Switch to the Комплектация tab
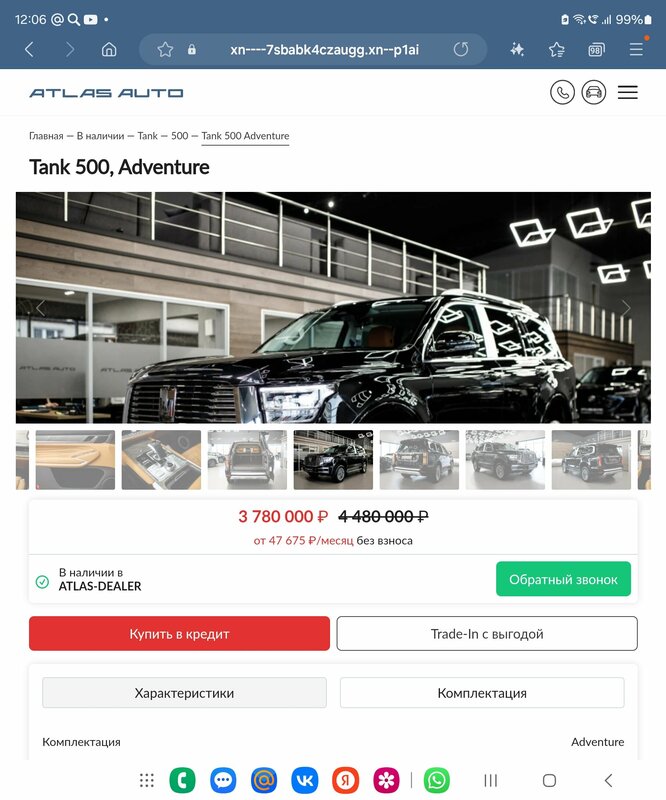Image resolution: width=666 pixels, height=800 pixels. point(482,693)
